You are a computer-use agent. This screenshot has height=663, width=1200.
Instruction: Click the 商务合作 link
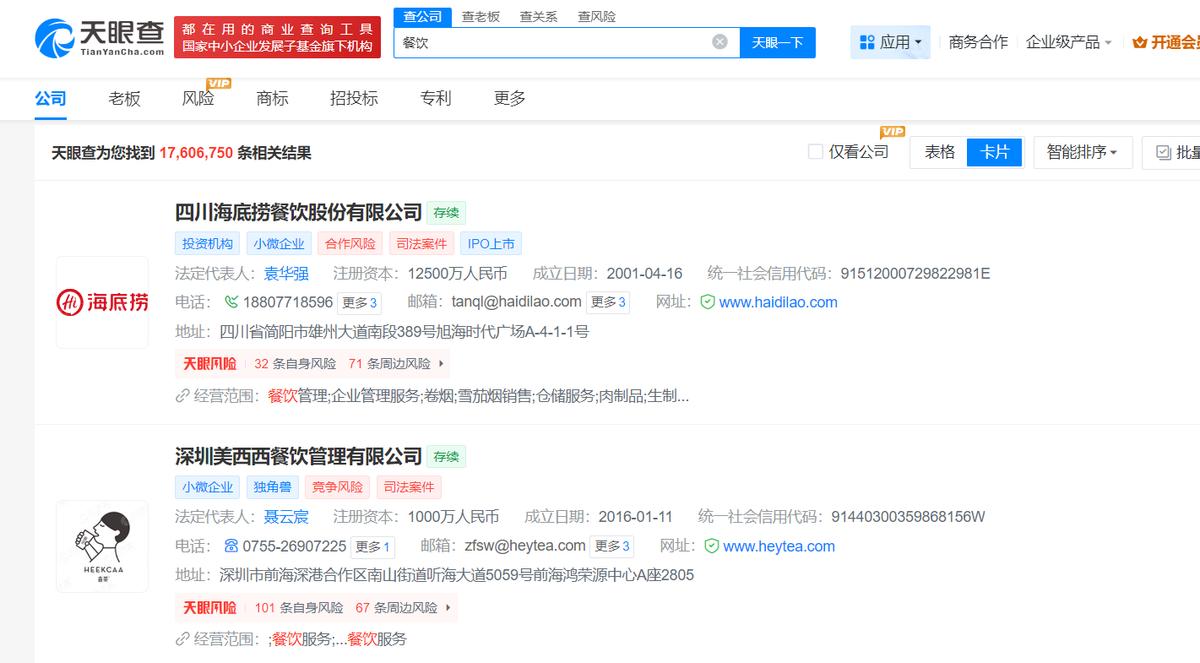[978, 42]
